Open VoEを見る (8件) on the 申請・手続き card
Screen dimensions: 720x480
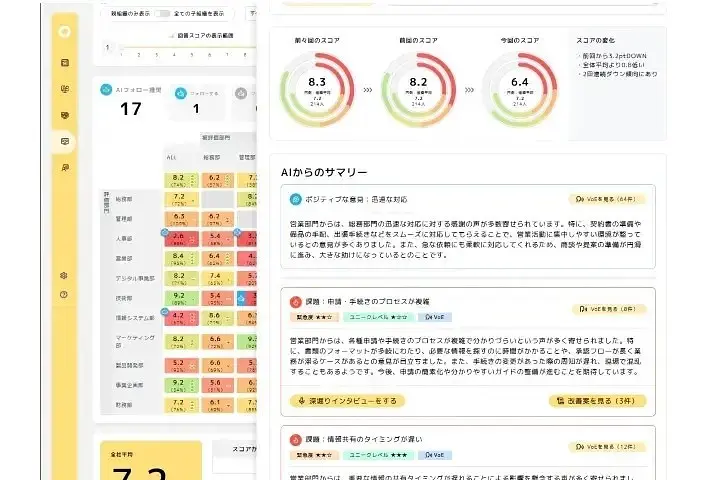pyautogui.click(x=609, y=309)
